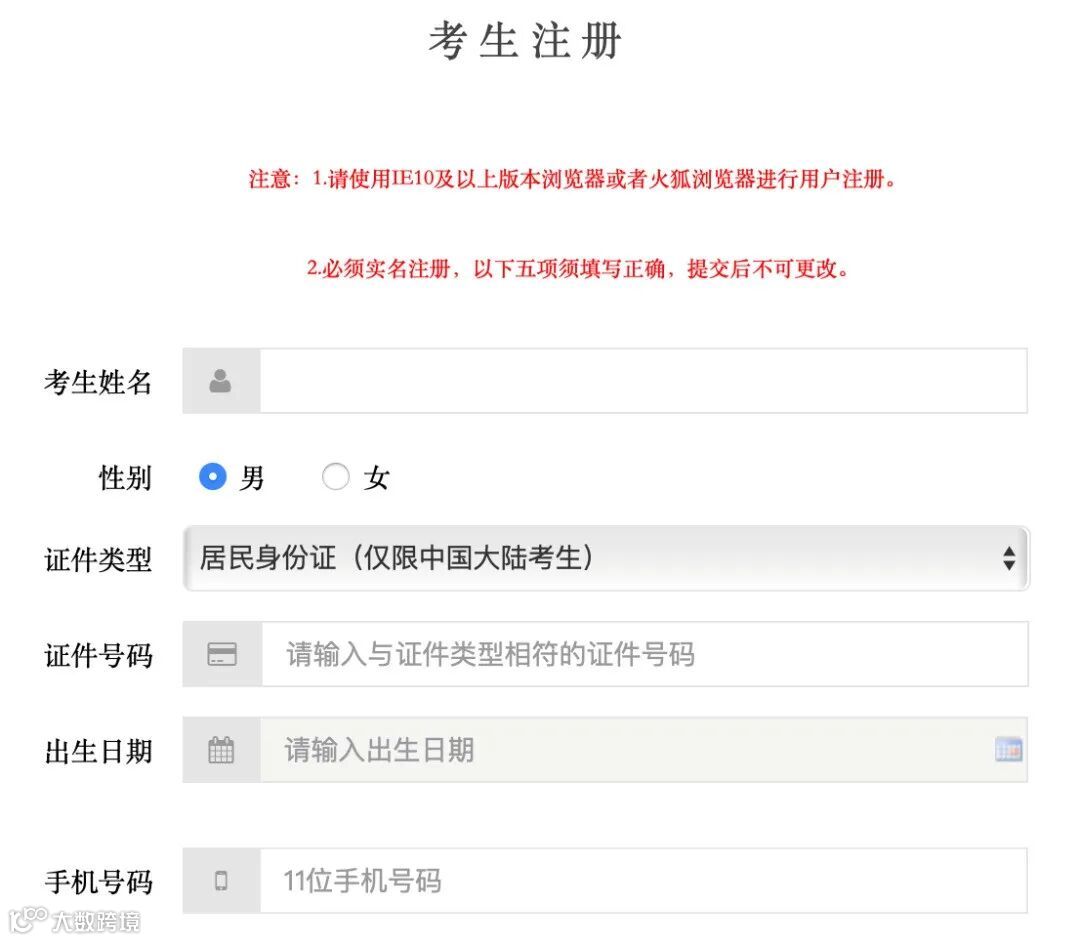The image size is (1080, 941).
Task: Select the 女 radio button
Action: pos(335,477)
